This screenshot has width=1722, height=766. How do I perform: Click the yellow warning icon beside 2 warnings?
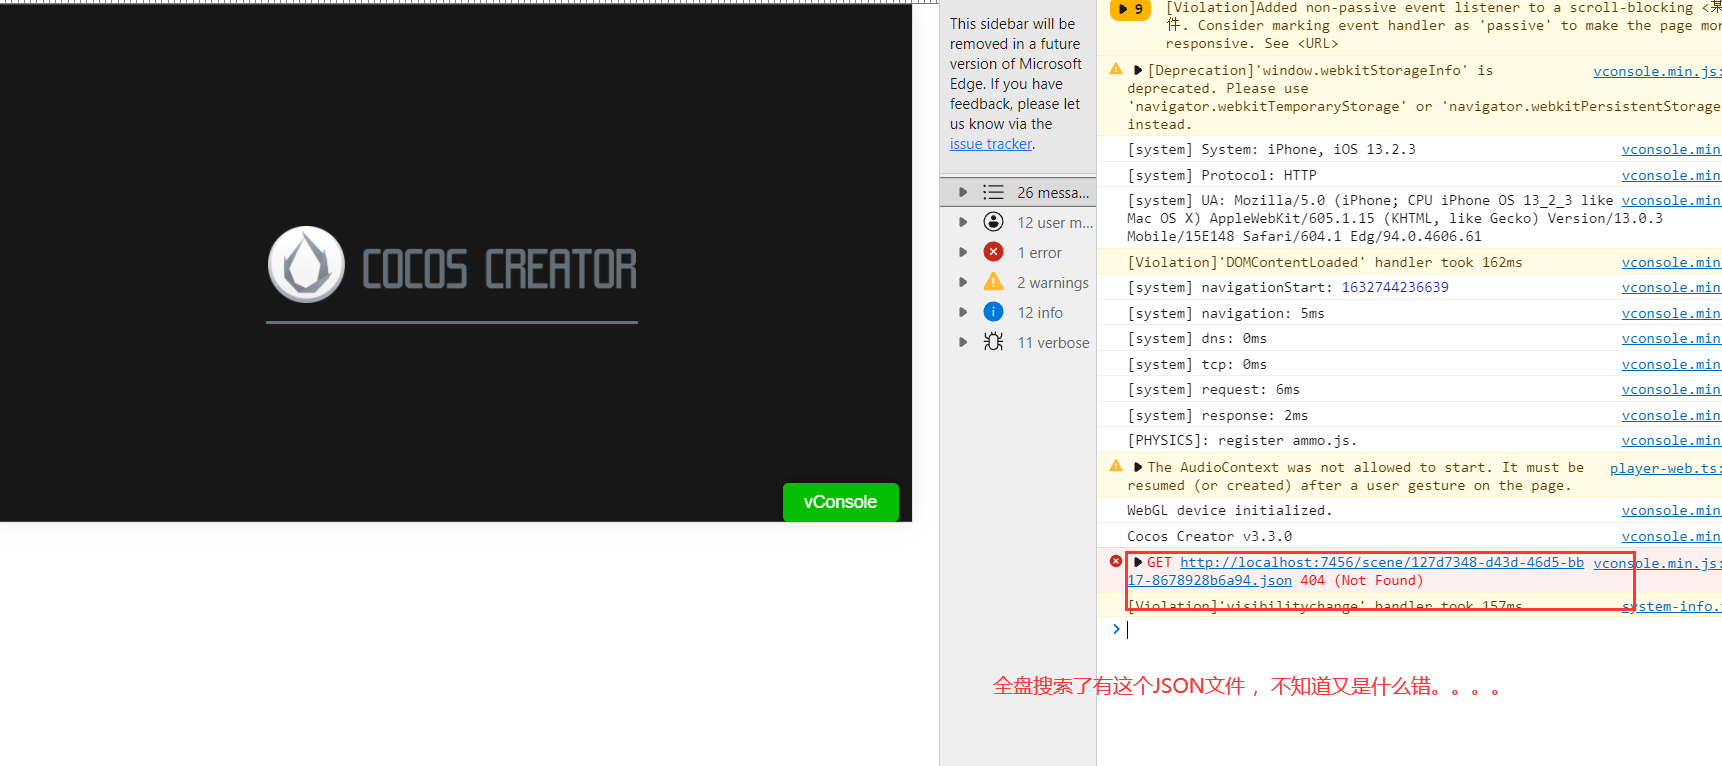[x=993, y=282]
